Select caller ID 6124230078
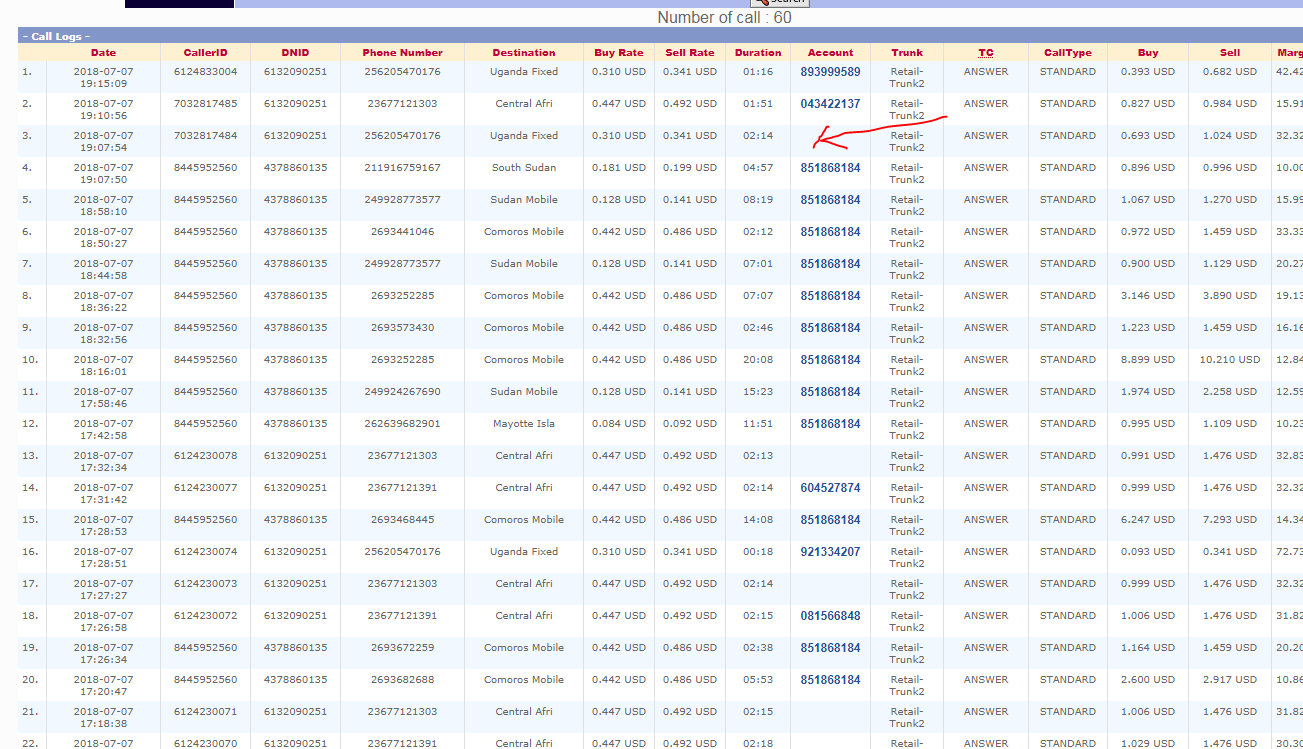Image resolution: width=1303 pixels, height=749 pixels. click(205, 456)
